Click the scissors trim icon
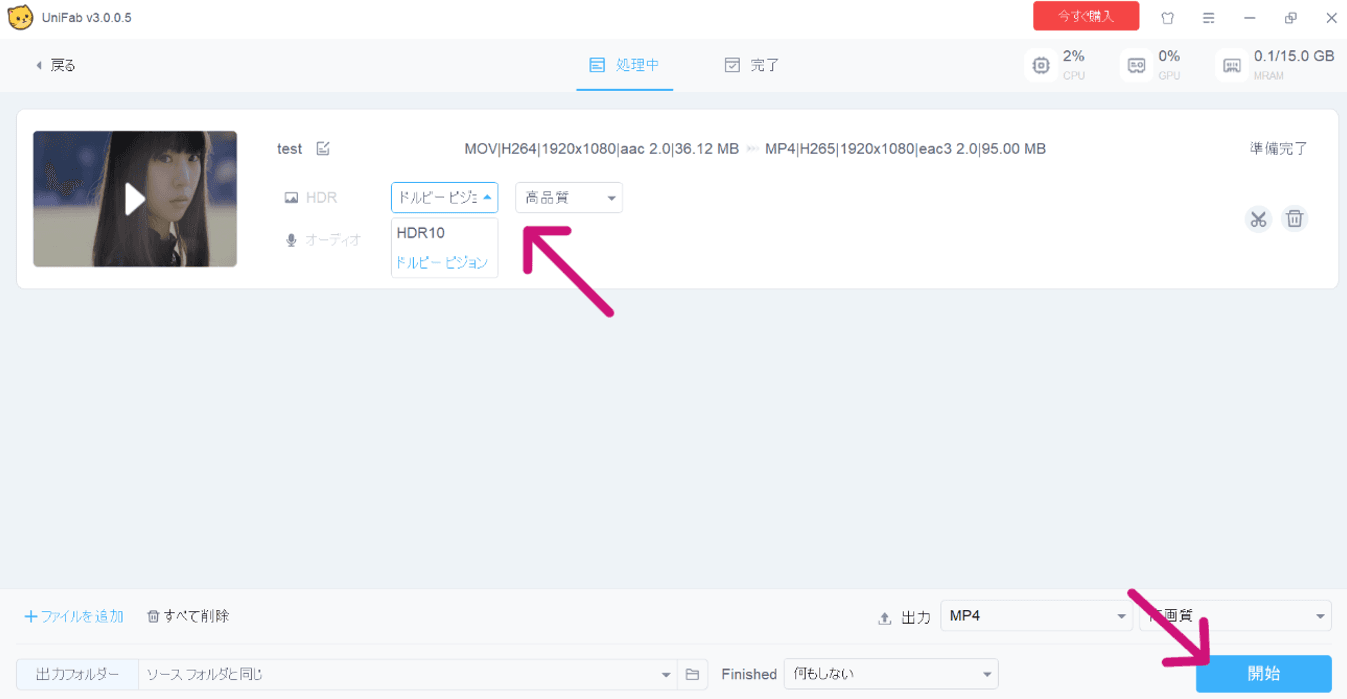 [x=1258, y=219]
